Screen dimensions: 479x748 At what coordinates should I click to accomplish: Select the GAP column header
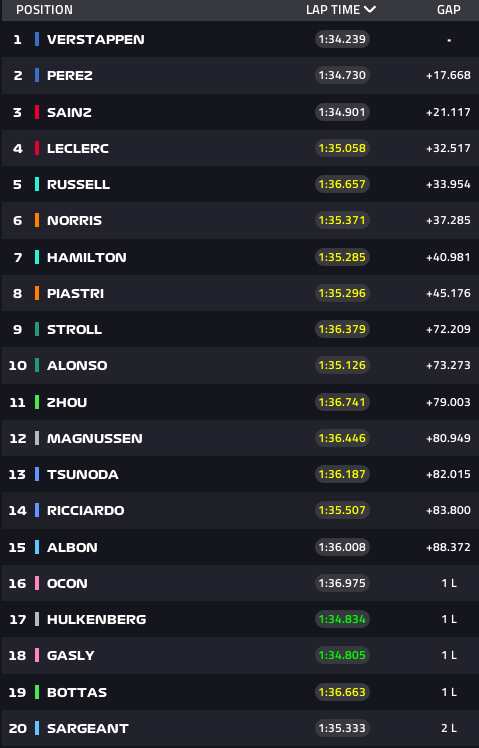448,10
